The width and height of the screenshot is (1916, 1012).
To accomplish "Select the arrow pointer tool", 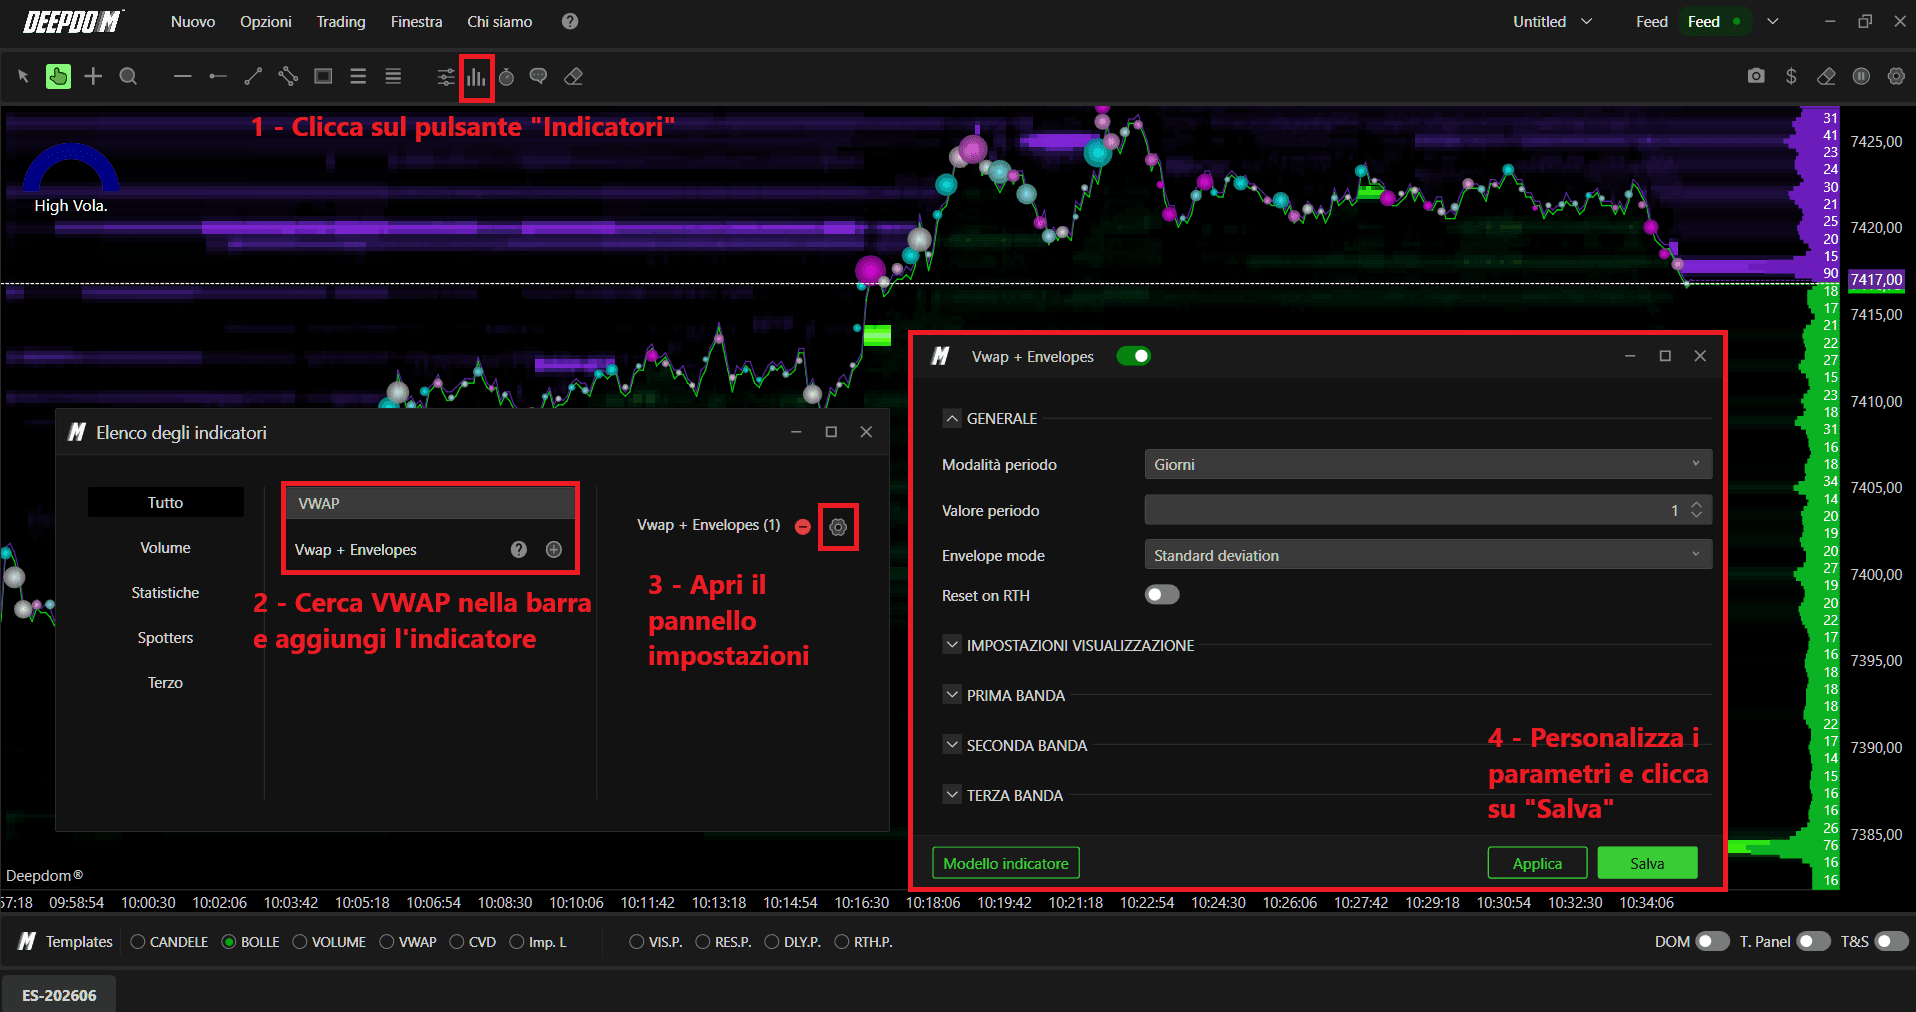I will (x=23, y=76).
